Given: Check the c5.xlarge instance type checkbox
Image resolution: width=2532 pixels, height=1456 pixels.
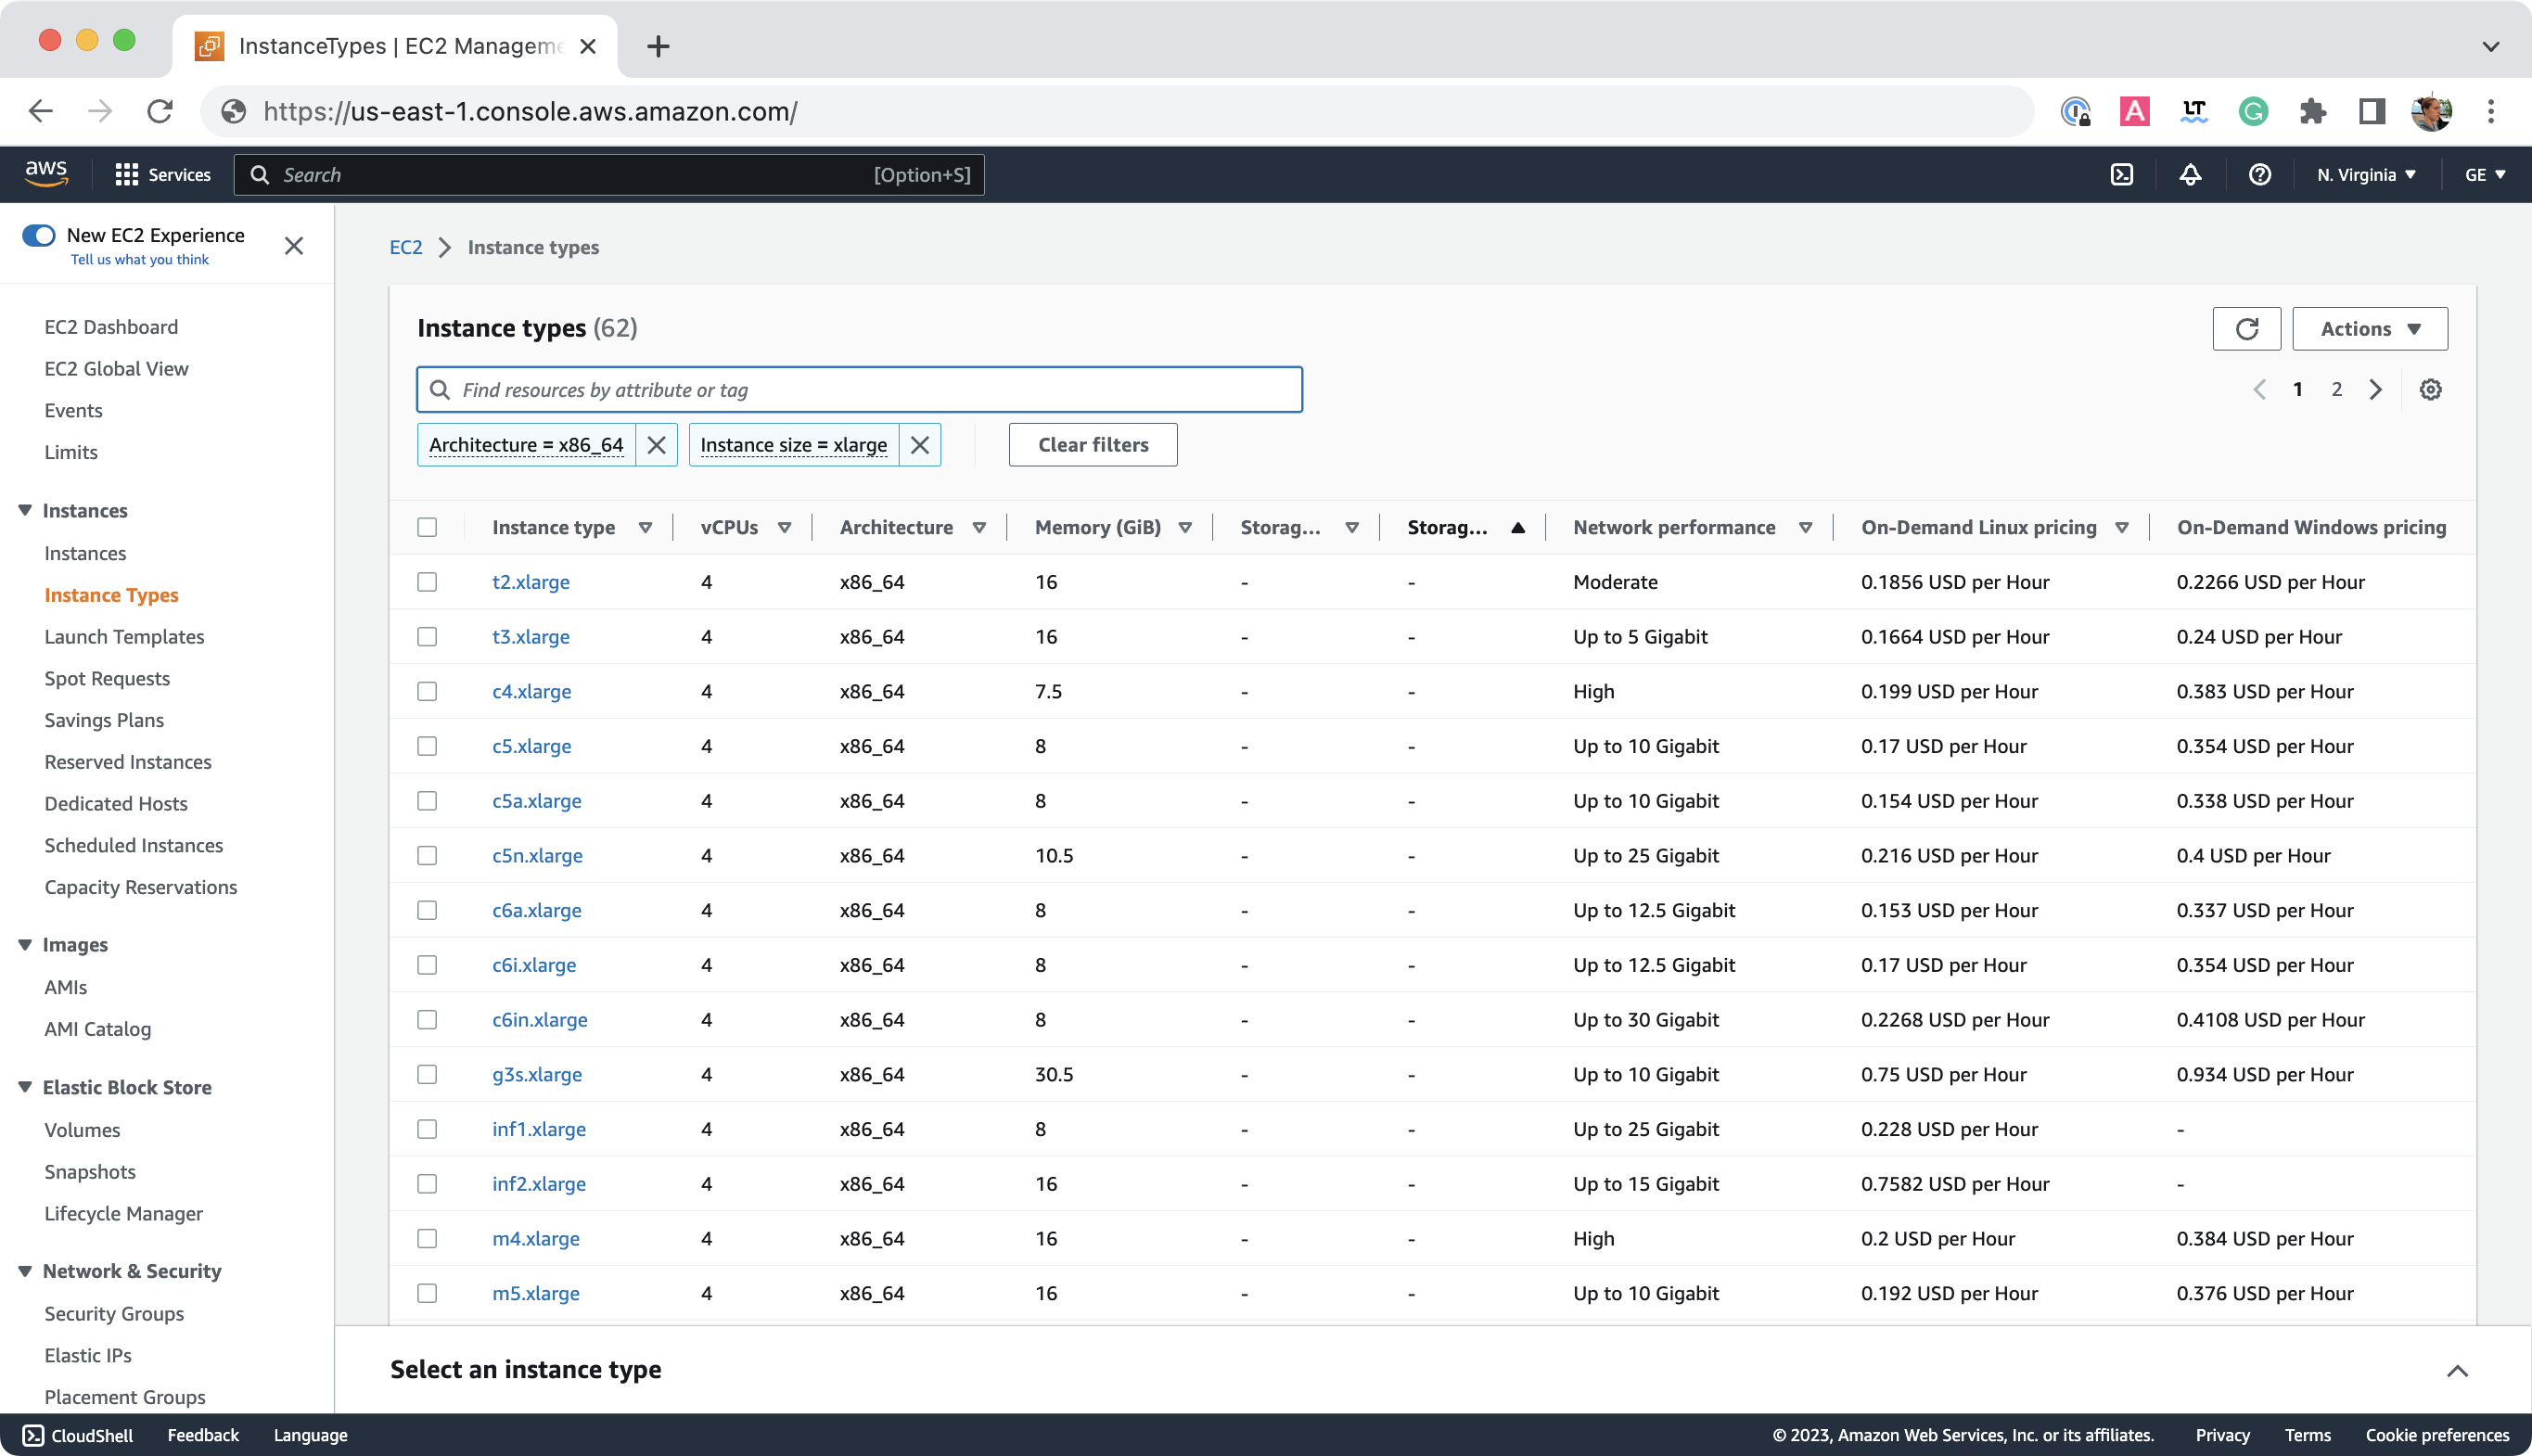Looking at the screenshot, I should [x=428, y=745].
